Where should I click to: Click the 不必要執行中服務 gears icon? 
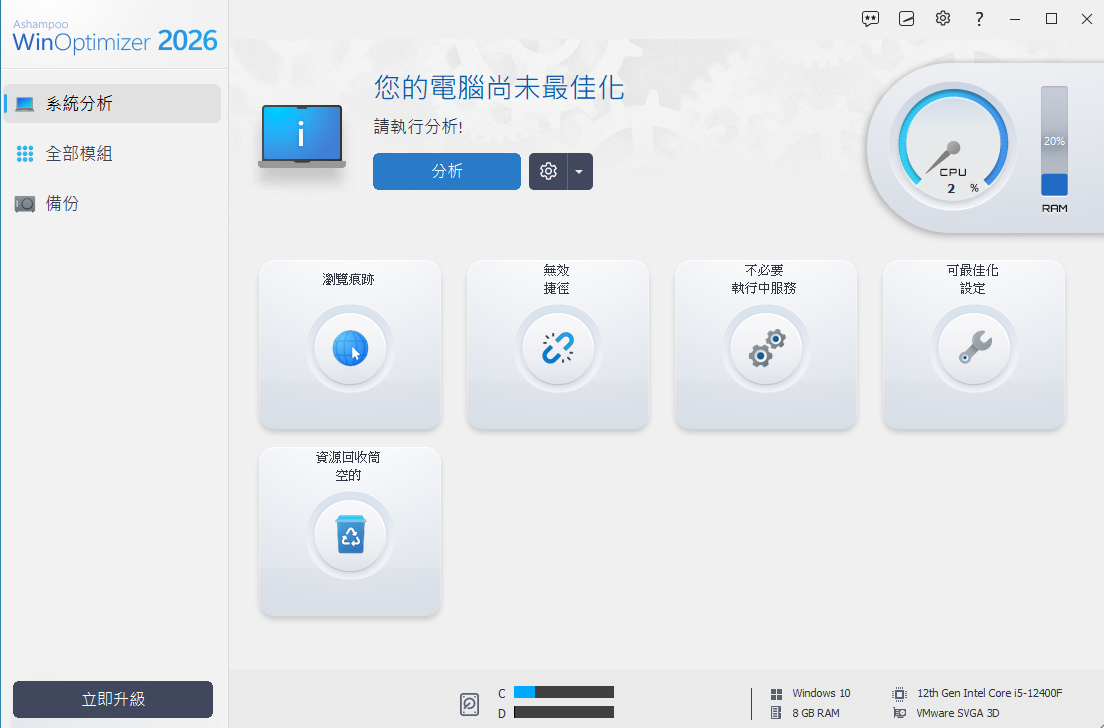point(766,349)
